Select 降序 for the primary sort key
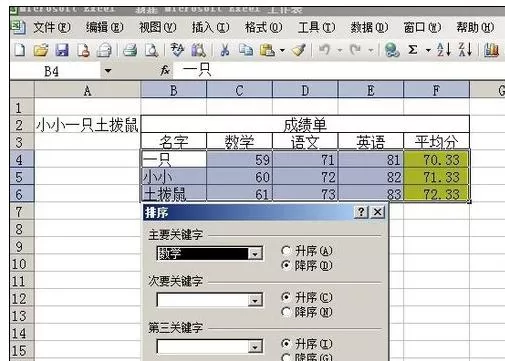This screenshot has width=505, height=361. click(286, 265)
